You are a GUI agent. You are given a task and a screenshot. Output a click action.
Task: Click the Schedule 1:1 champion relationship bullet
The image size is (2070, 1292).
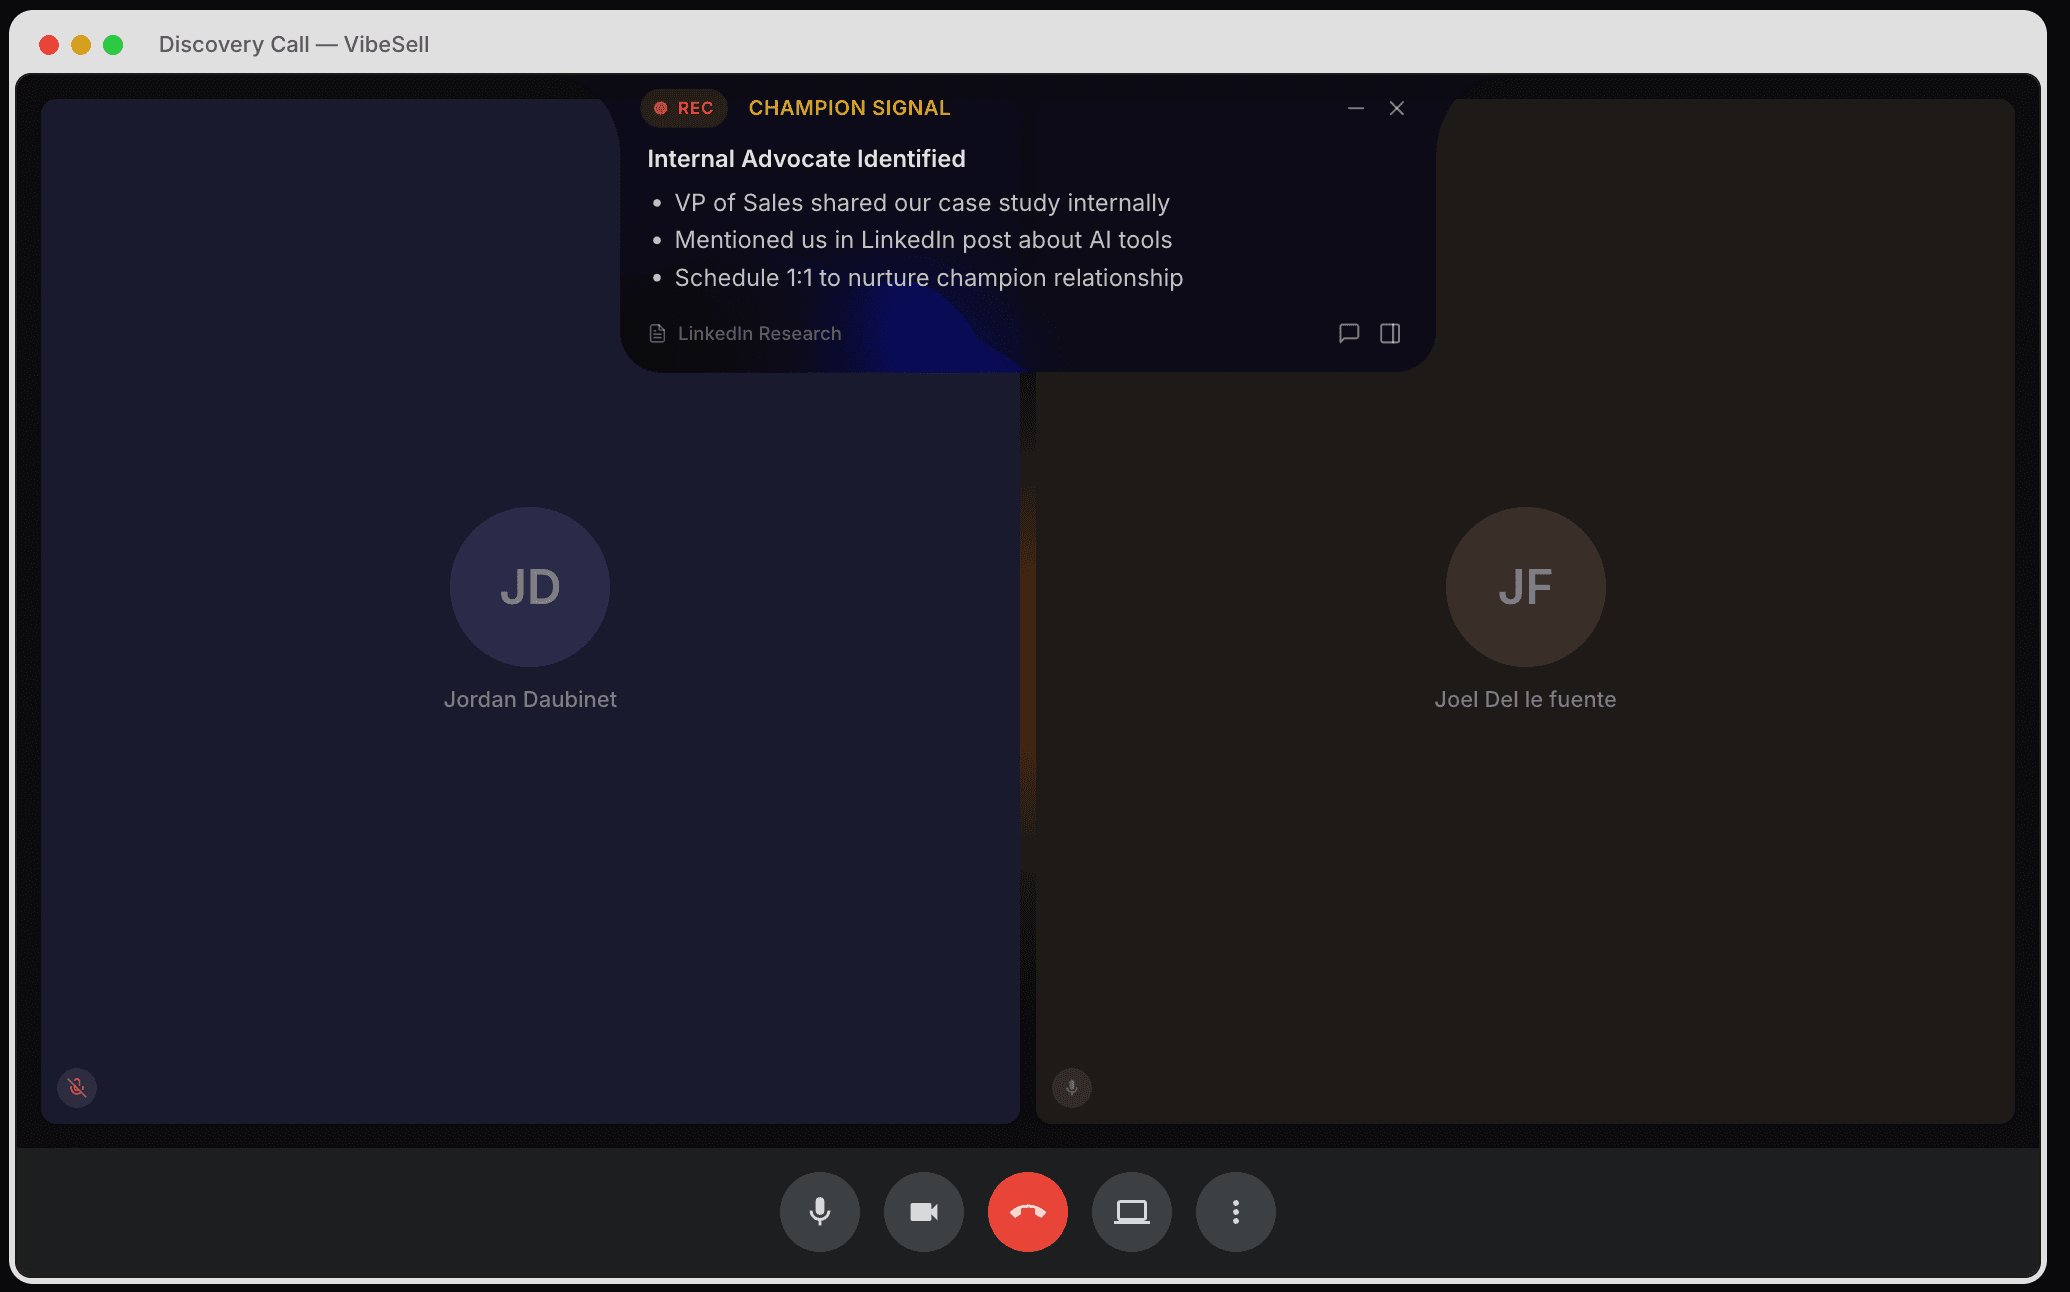tap(929, 278)
